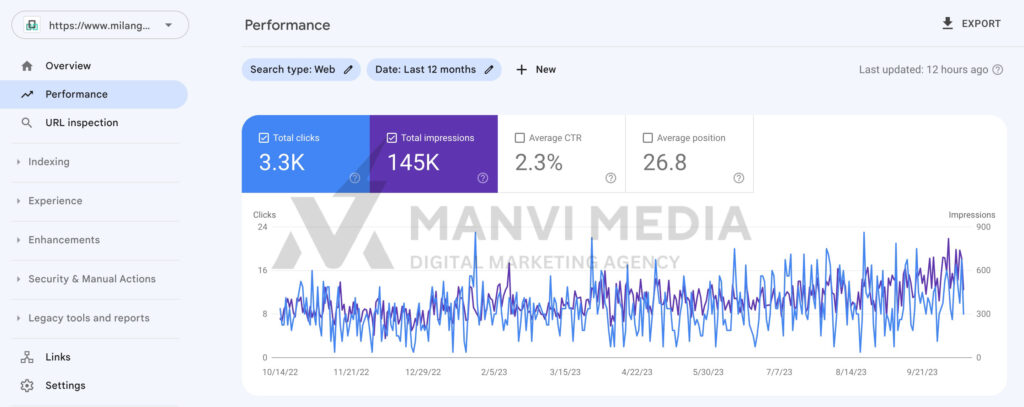
Task: Uncheck the Total clicks checkbox
Action: pyautogui.click(x=264, y=138)
